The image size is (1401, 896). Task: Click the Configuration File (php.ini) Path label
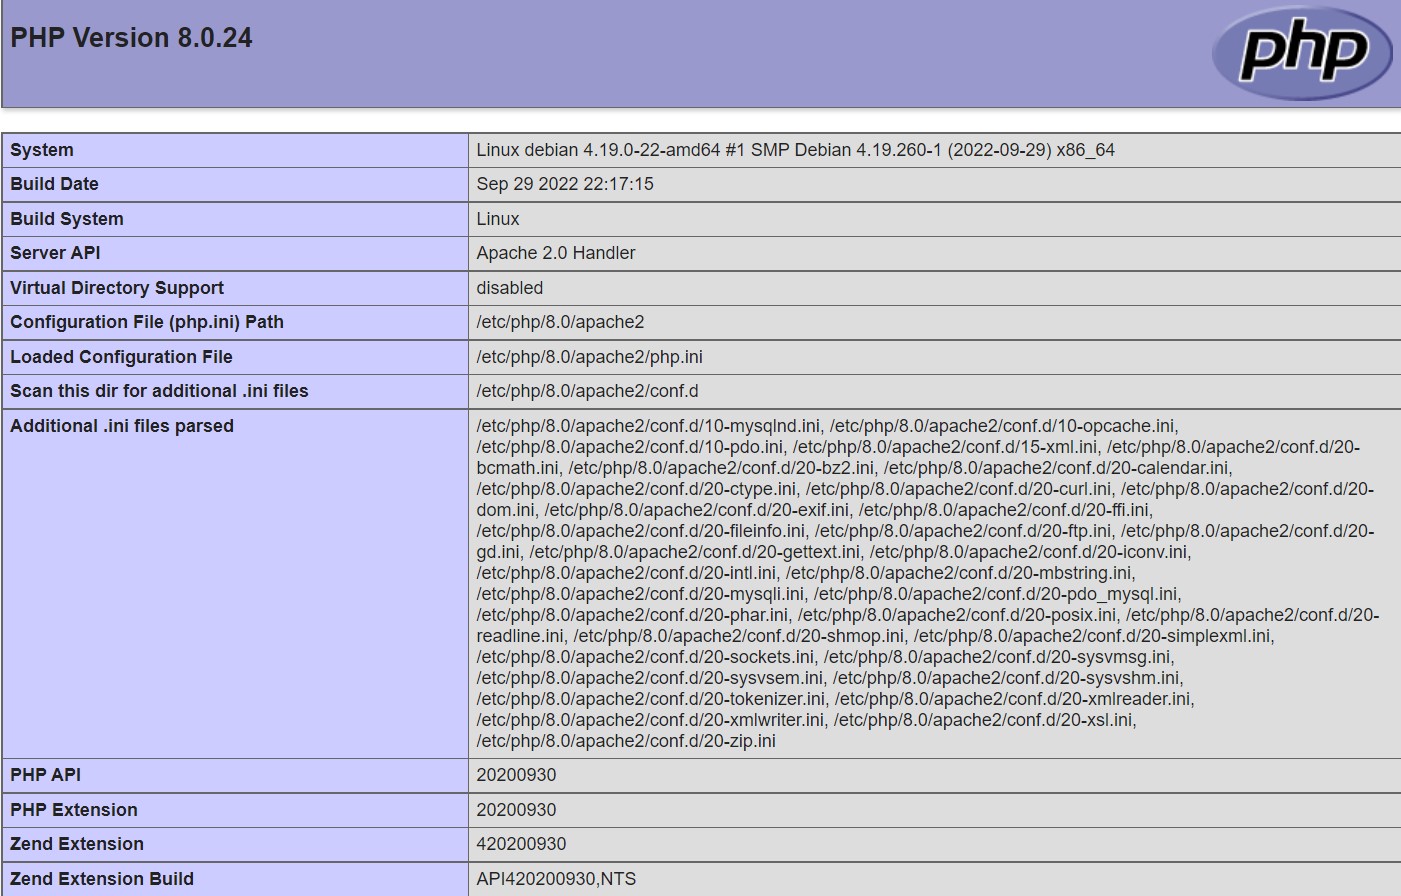click(x=147, y=322)
